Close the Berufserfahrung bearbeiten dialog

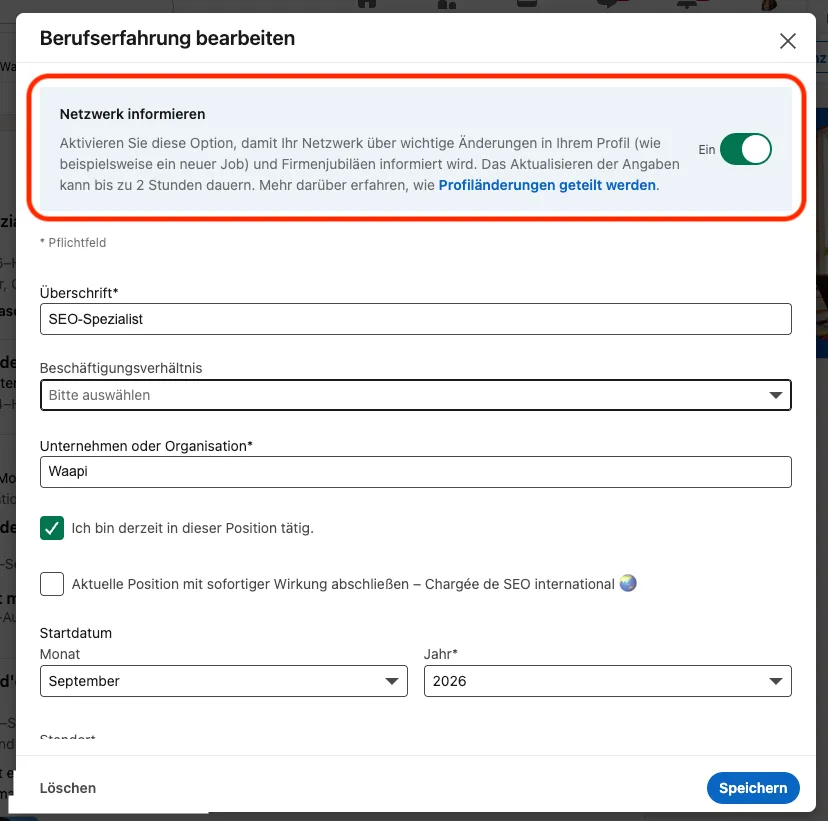click(x=787, y=41)
